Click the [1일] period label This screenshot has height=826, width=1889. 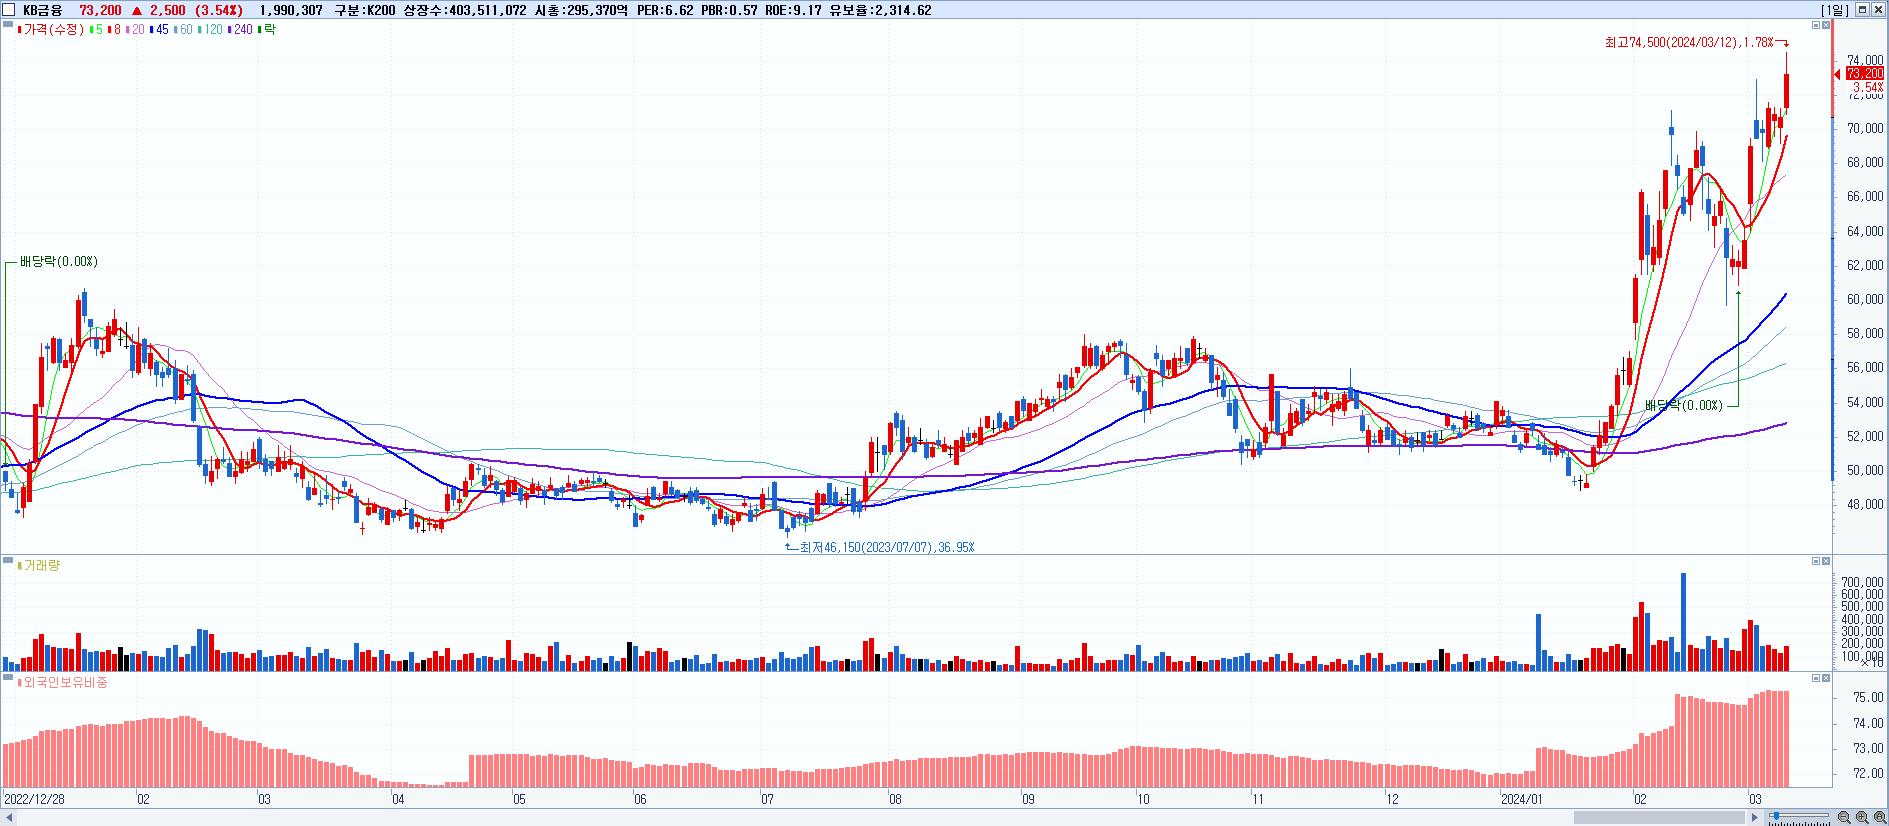pos(1835,10)
